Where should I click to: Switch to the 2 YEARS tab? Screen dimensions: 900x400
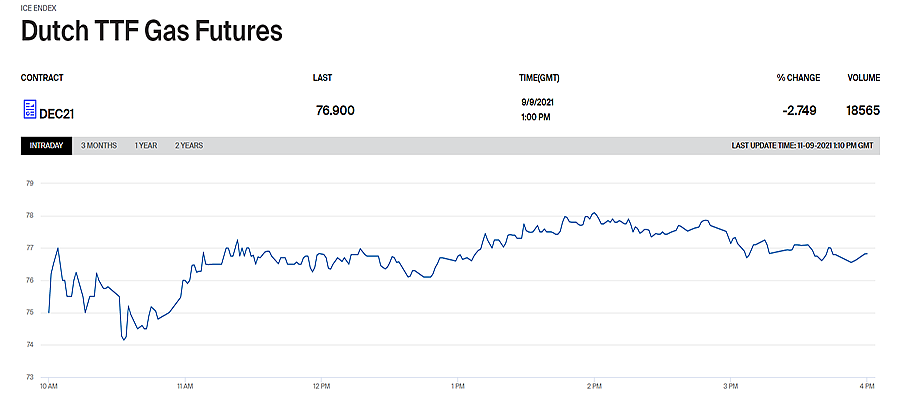click(x=189, y=146)
